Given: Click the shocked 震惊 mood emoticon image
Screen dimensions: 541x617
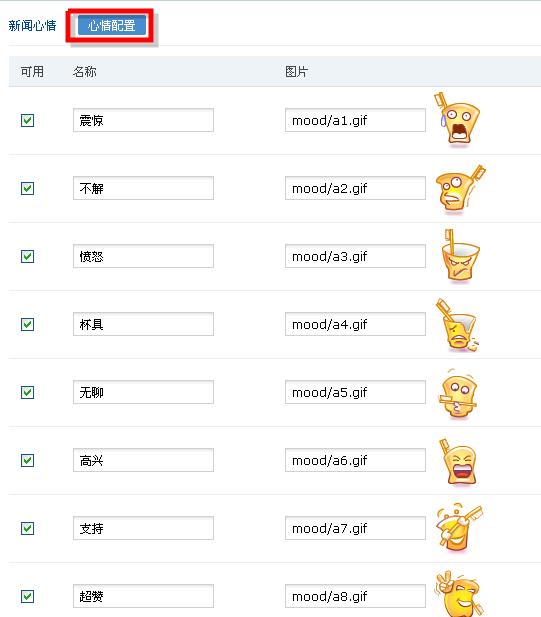Looking at the screenshot, I should pyautogui.click(x=457, y=120).
